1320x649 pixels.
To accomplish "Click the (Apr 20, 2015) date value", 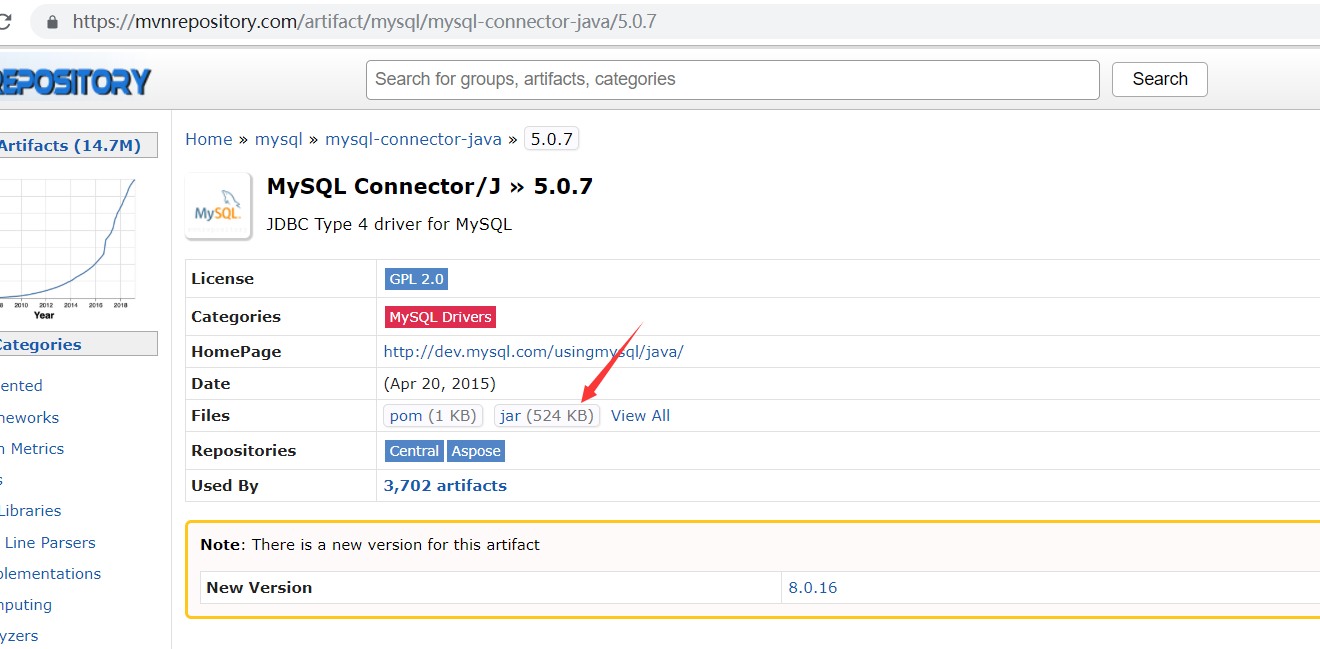I will pos(439,384).
